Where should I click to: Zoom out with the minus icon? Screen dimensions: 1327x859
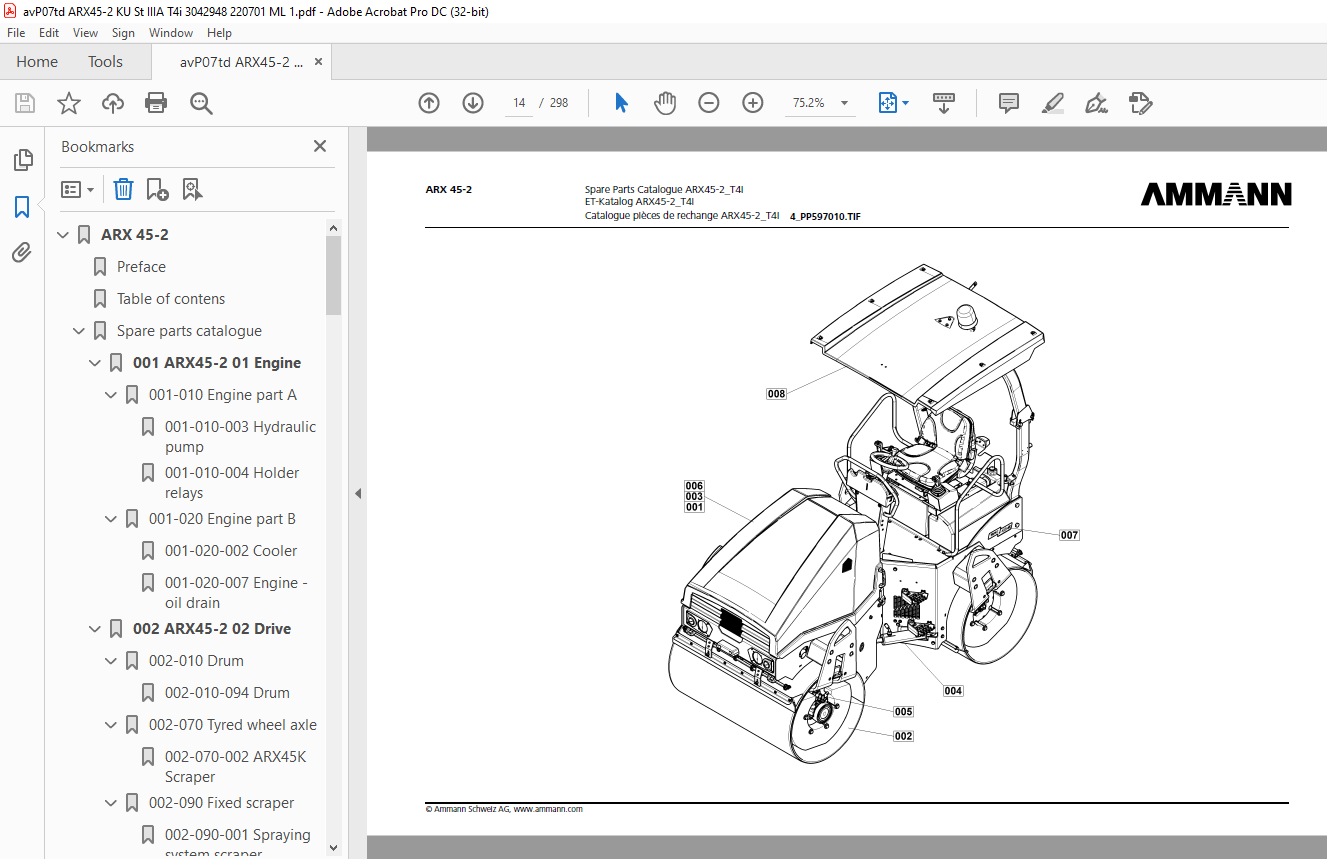(x=709, y=103)
